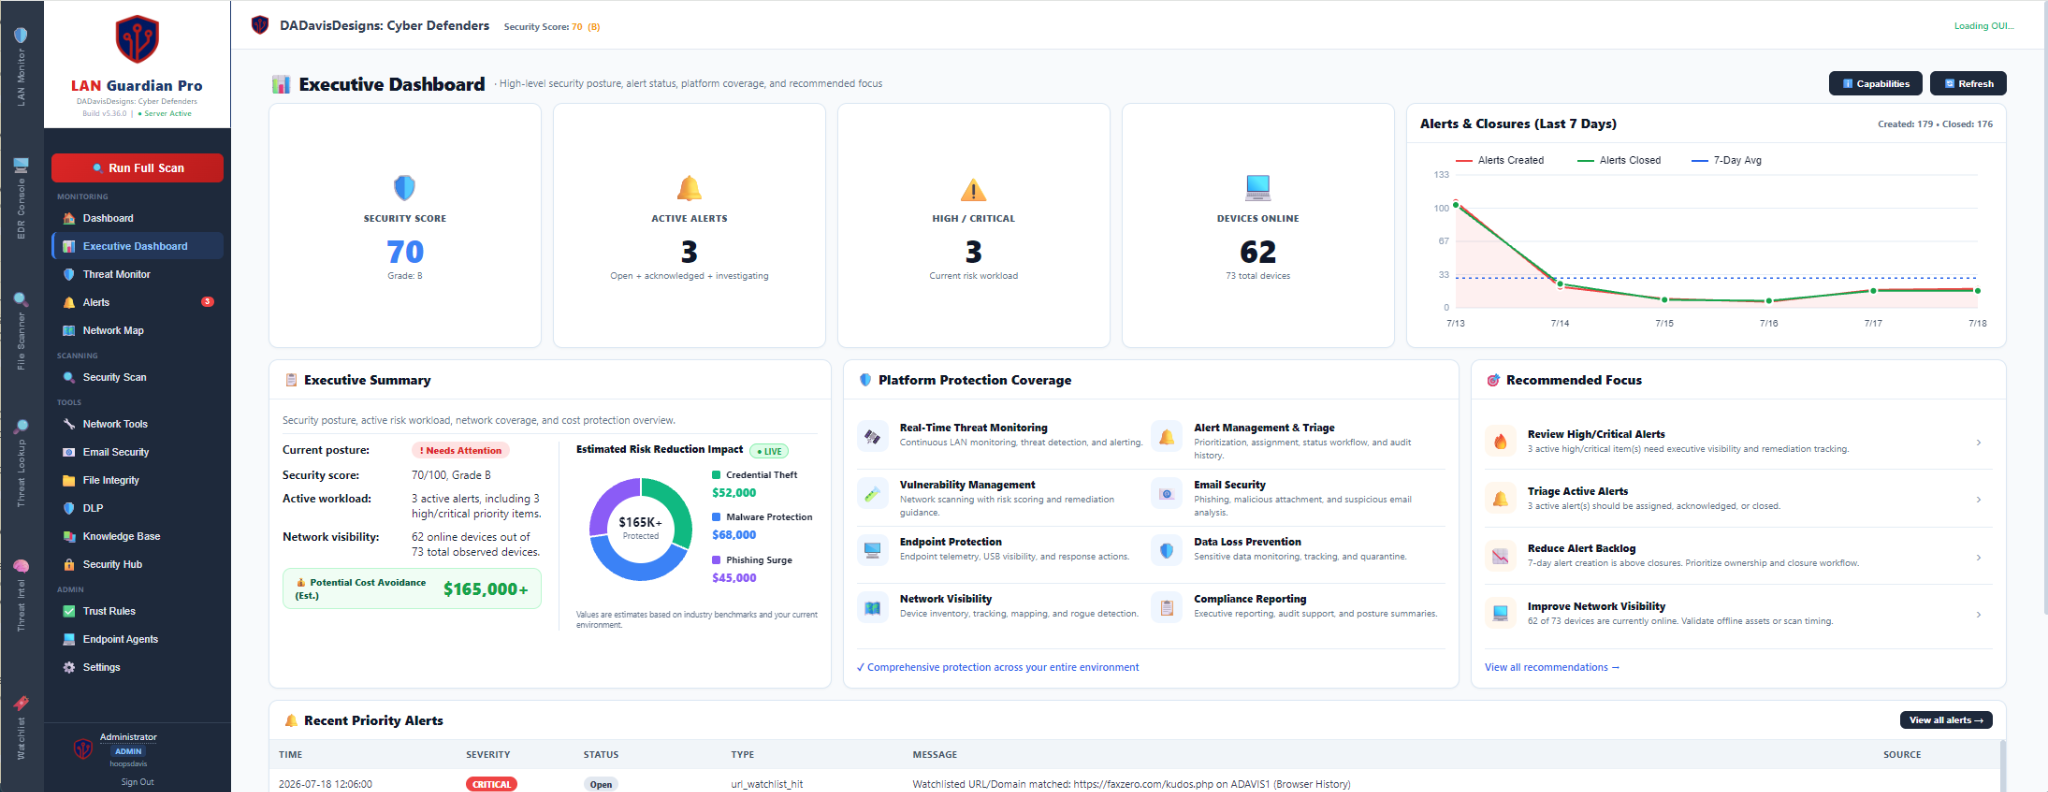
Task: Toggle Alerts Closed legend in chart
Action: coord(1619,160)
